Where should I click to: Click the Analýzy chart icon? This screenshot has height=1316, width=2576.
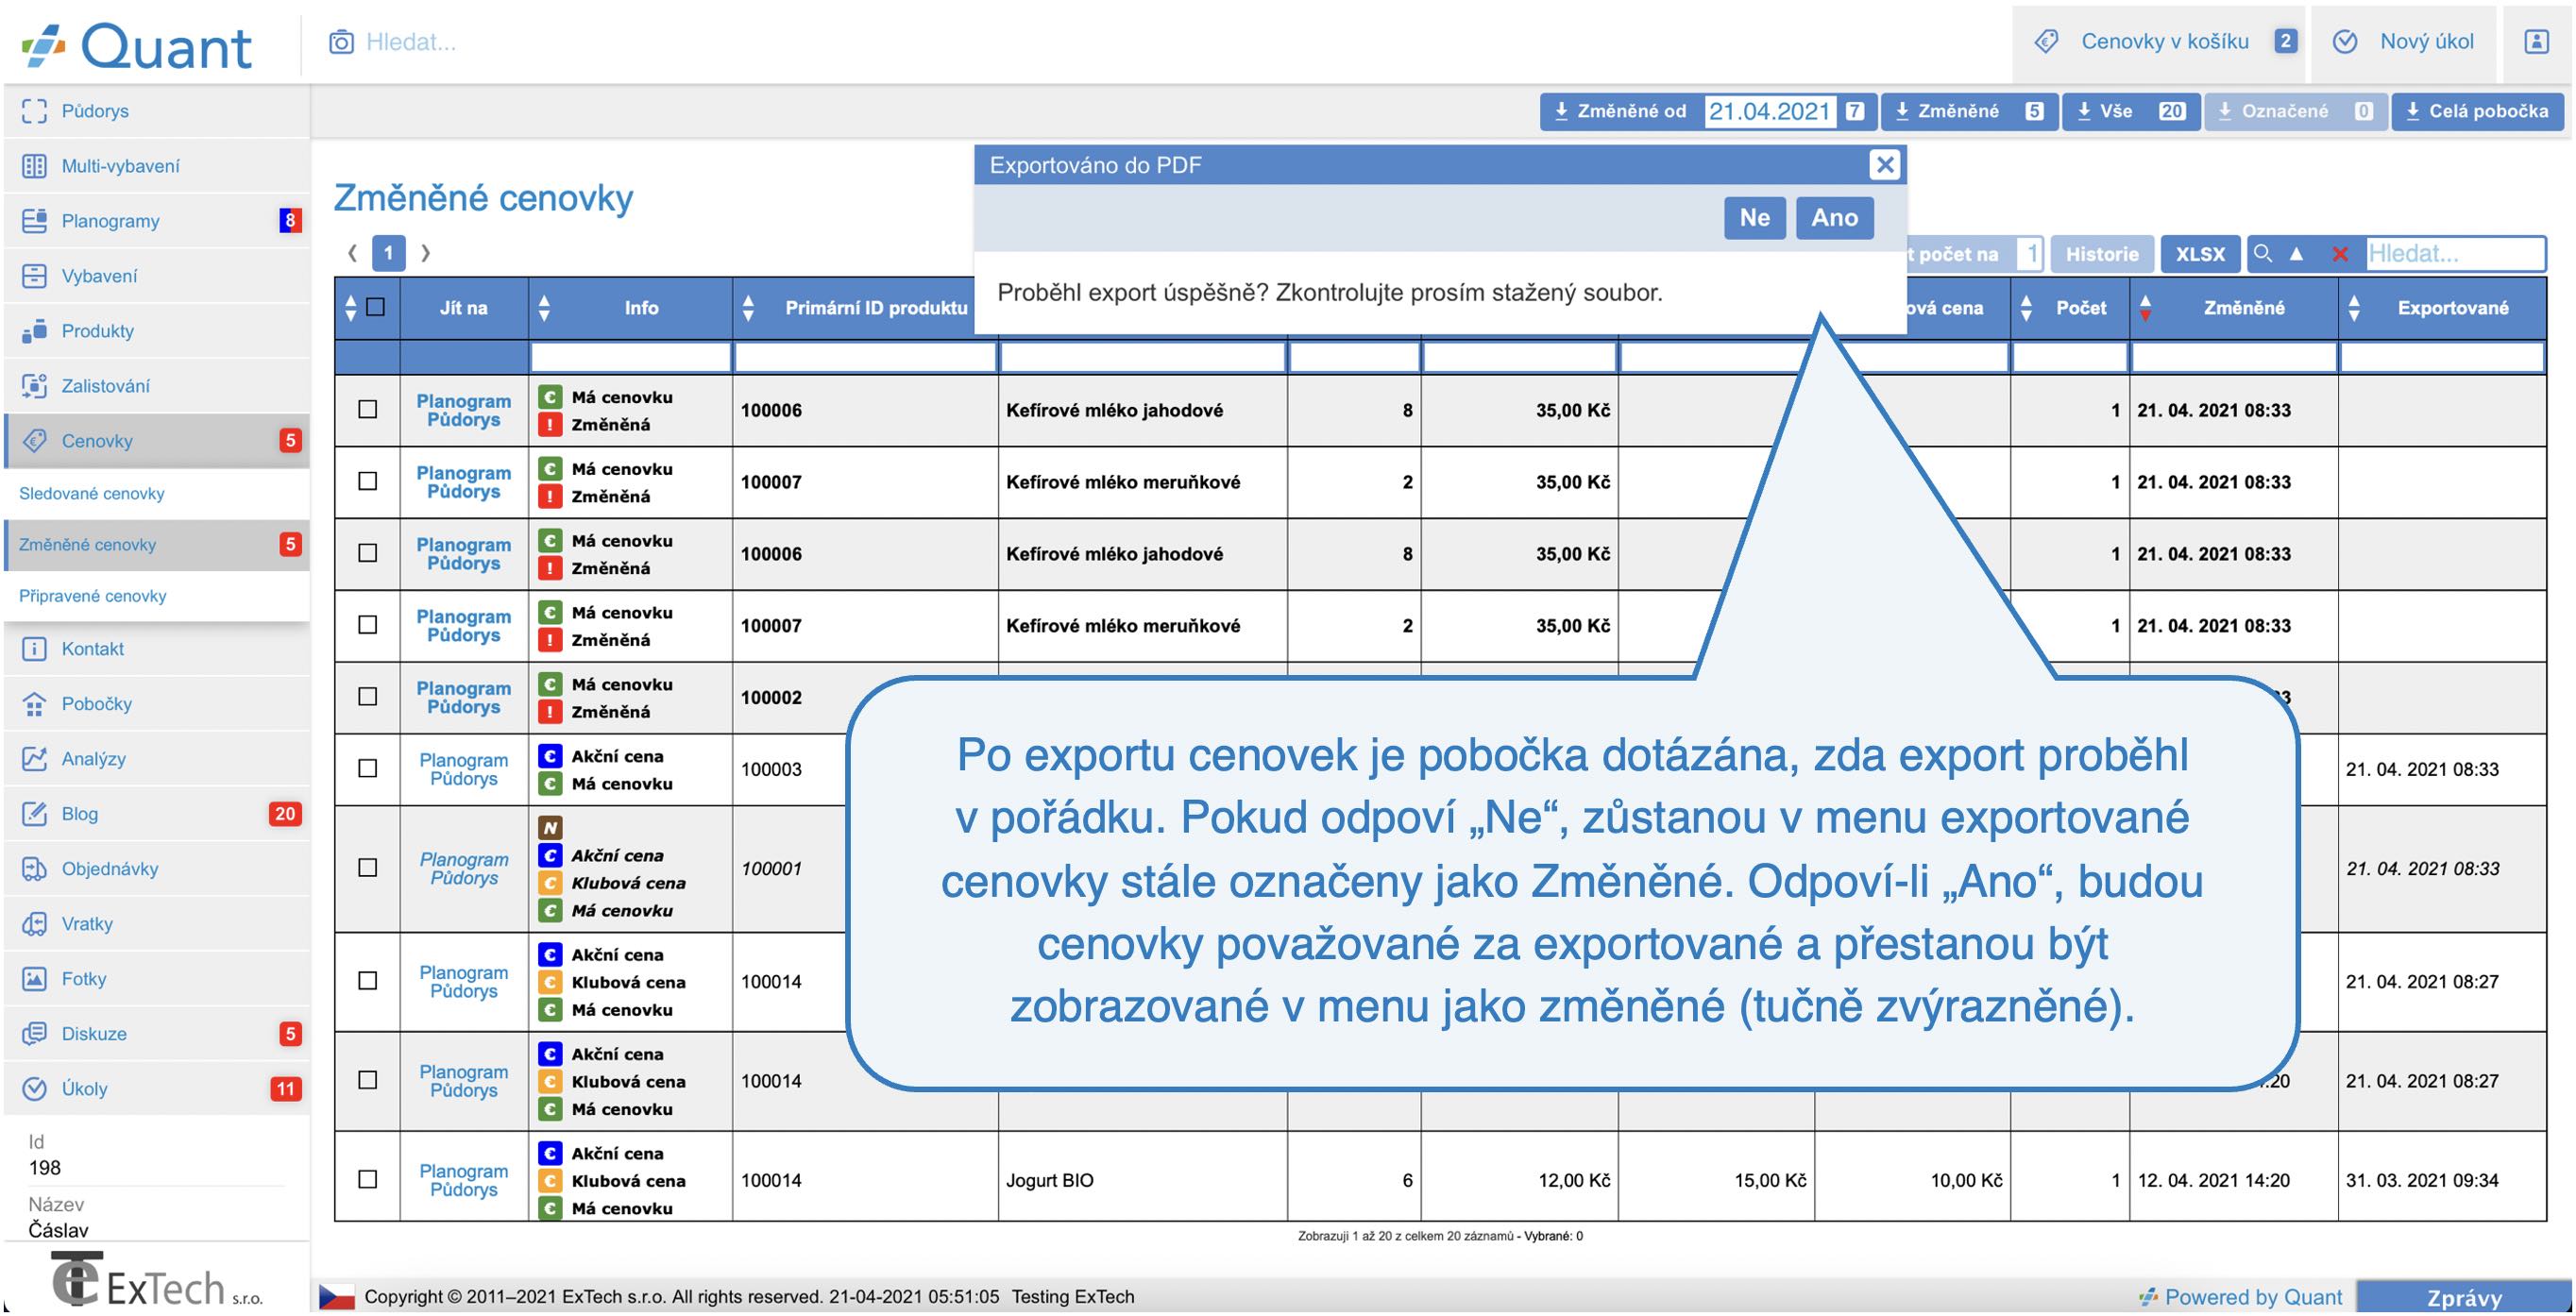[35, 759]
